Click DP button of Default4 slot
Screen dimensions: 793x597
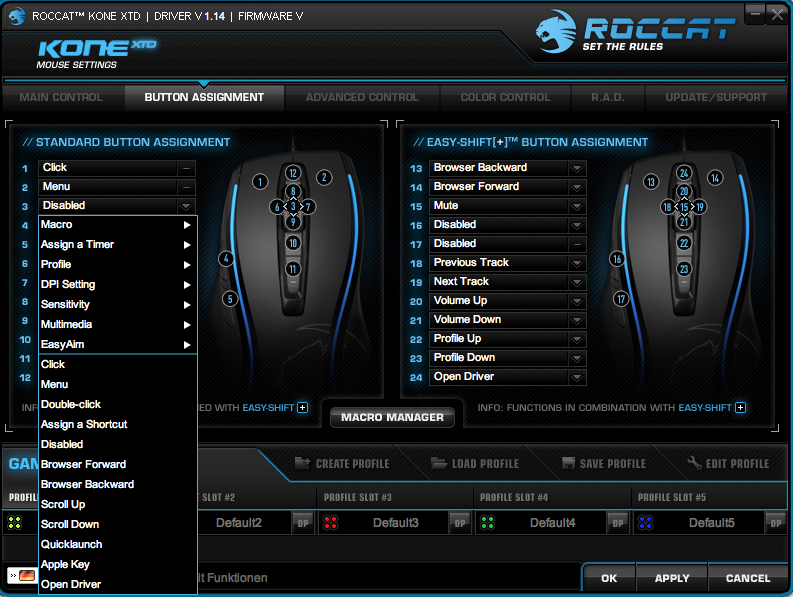pos(618,523)
